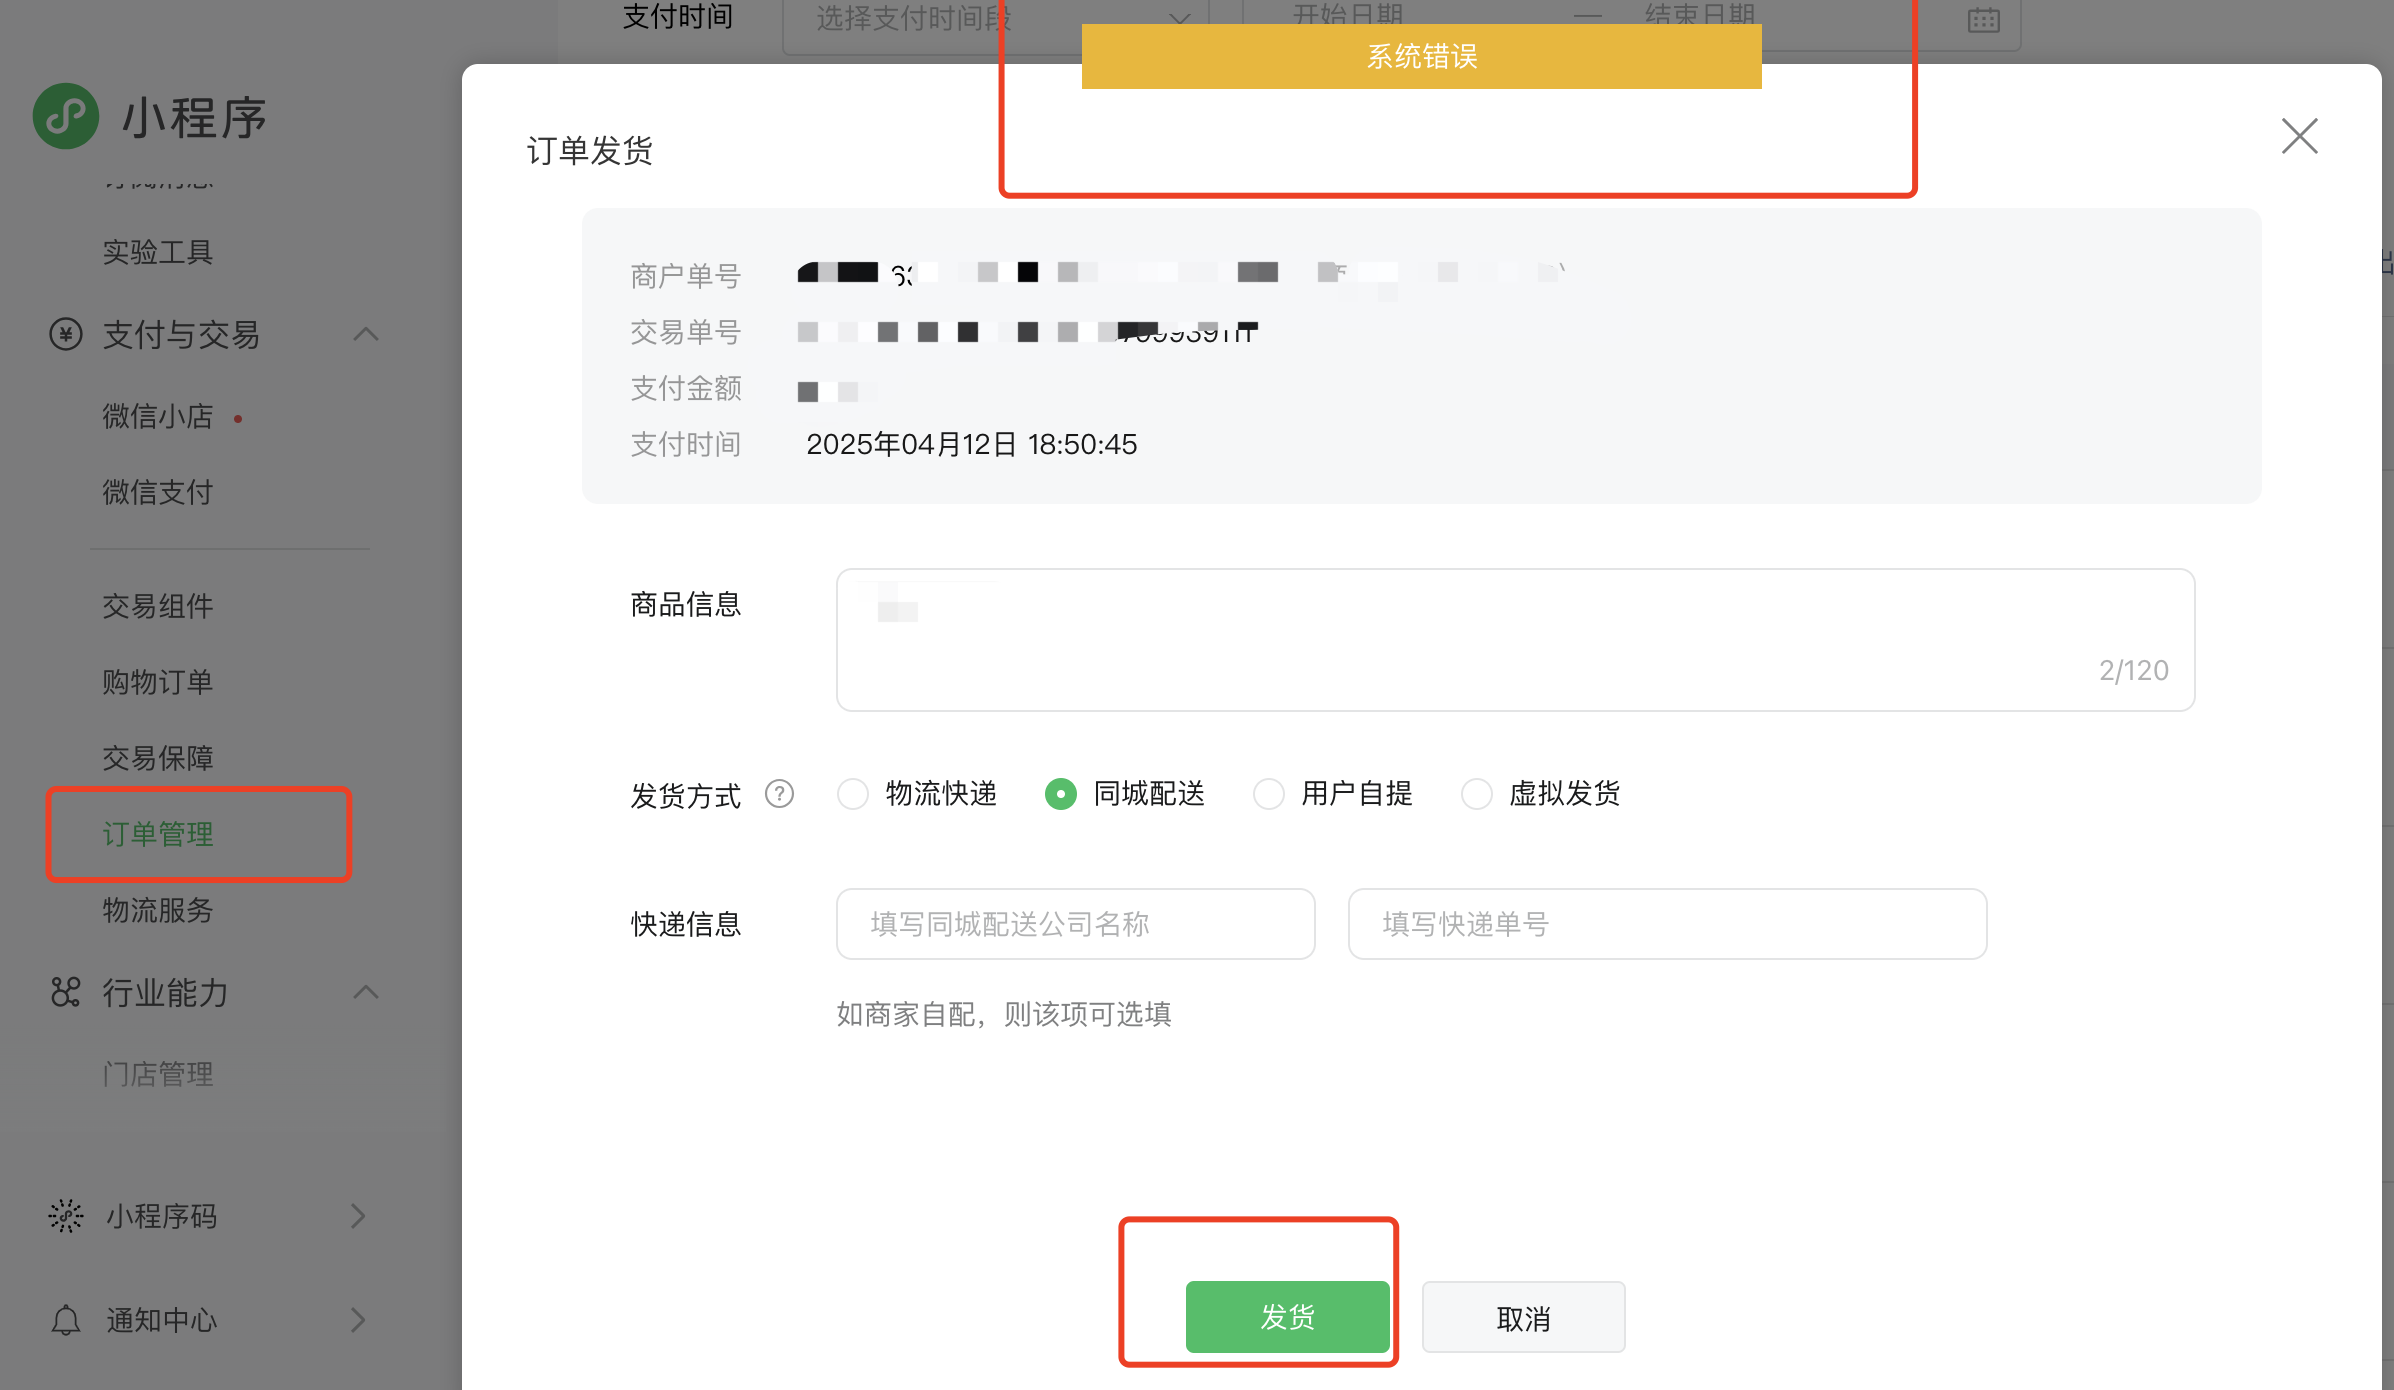Viewport: 2394px width, 1390px height.
Task: Click the green mini program logo icon
Action: tap(66, 116)
